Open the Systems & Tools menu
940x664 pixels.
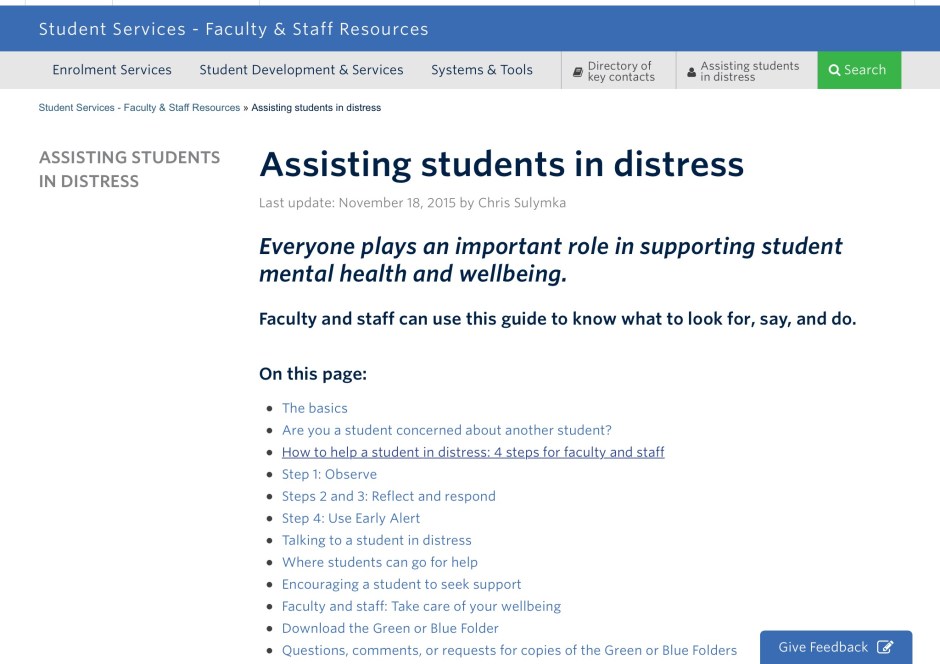click(482, 70)
